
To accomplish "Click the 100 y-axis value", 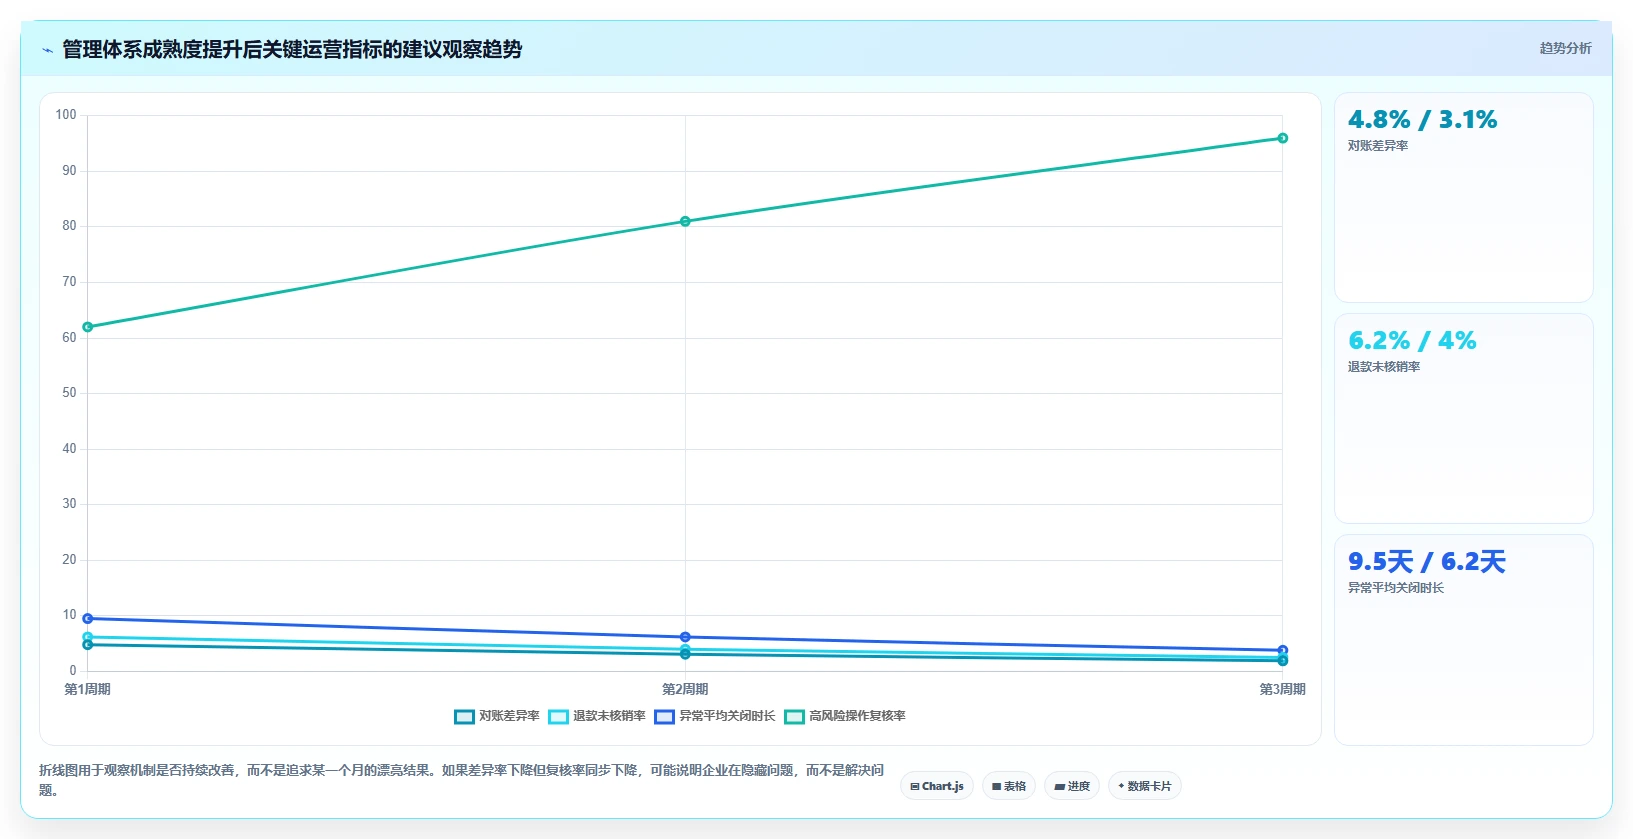I will [66, 115].
